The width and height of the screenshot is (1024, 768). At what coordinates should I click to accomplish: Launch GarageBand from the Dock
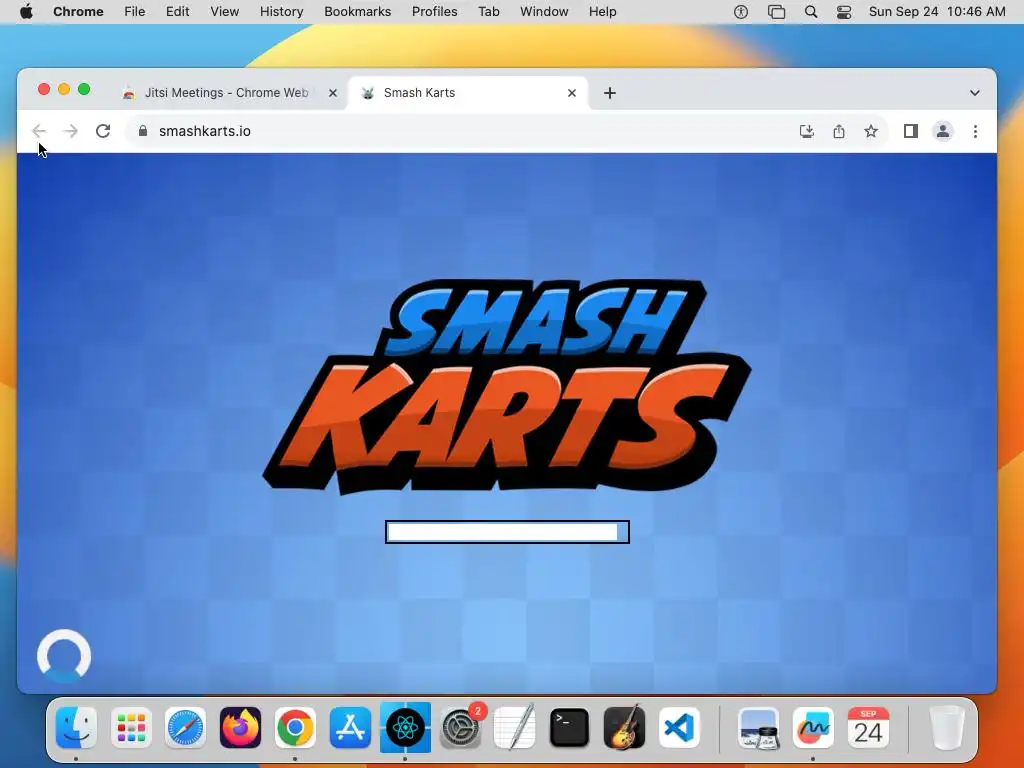[624, 728]
